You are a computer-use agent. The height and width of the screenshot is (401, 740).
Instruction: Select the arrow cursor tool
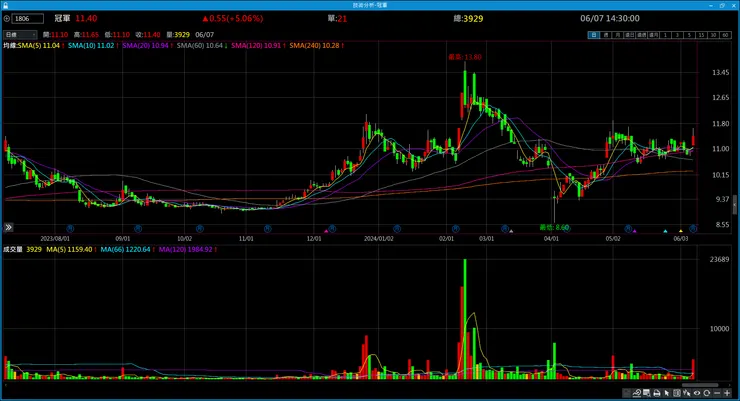[x=666, y=393]
